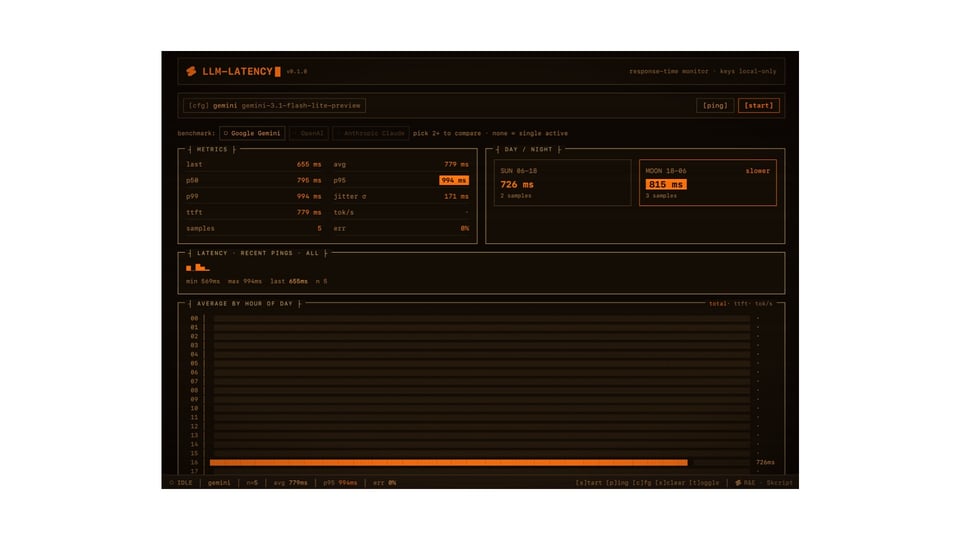This screenshot has width=960, height=540.
Task: Click the recent pings sparkline chart
Action: coord(198,268)
